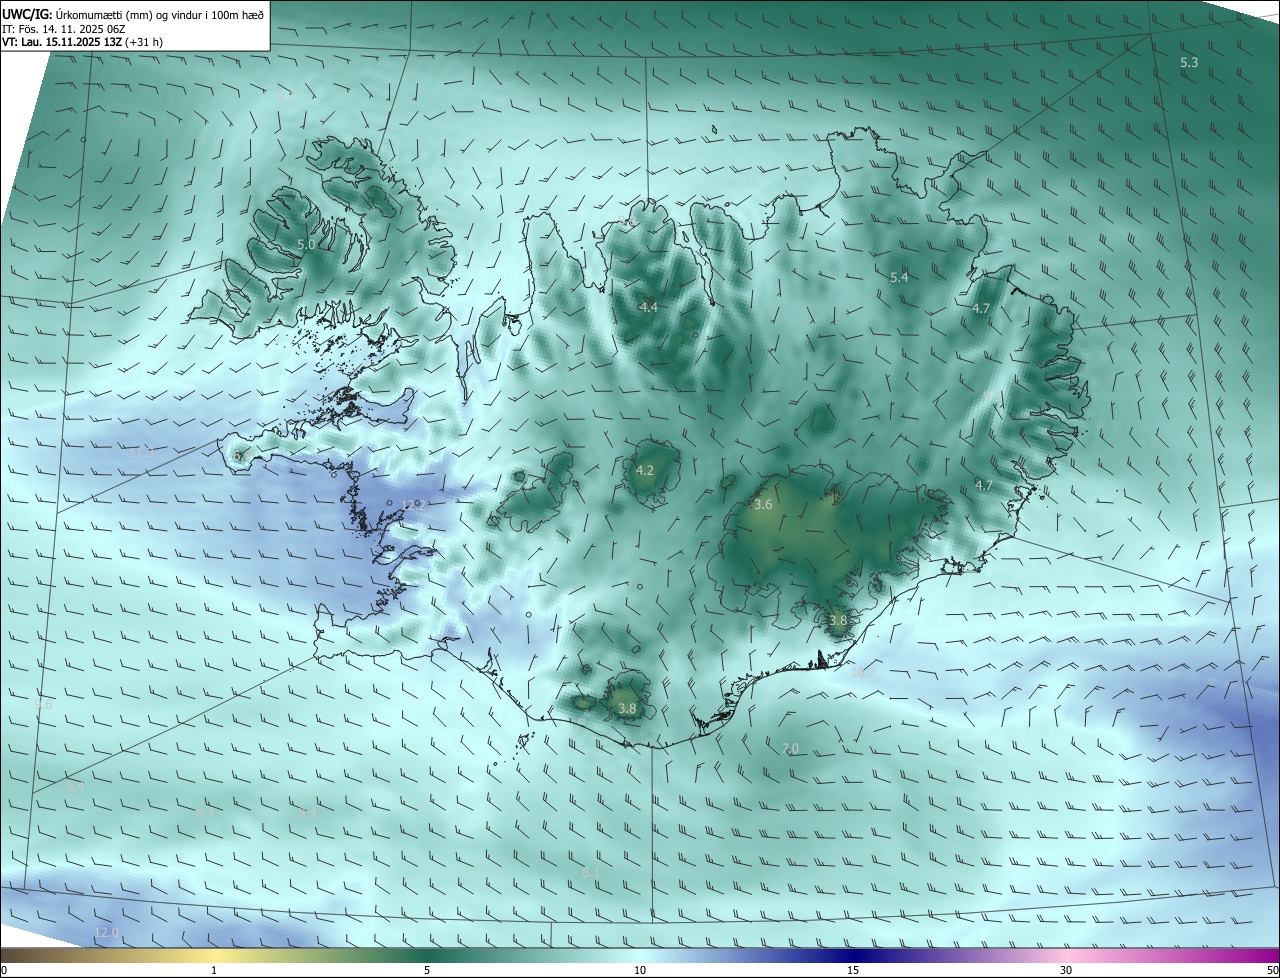Click the 5.4 value label in northeast Iceland

(x=899, y=277)
